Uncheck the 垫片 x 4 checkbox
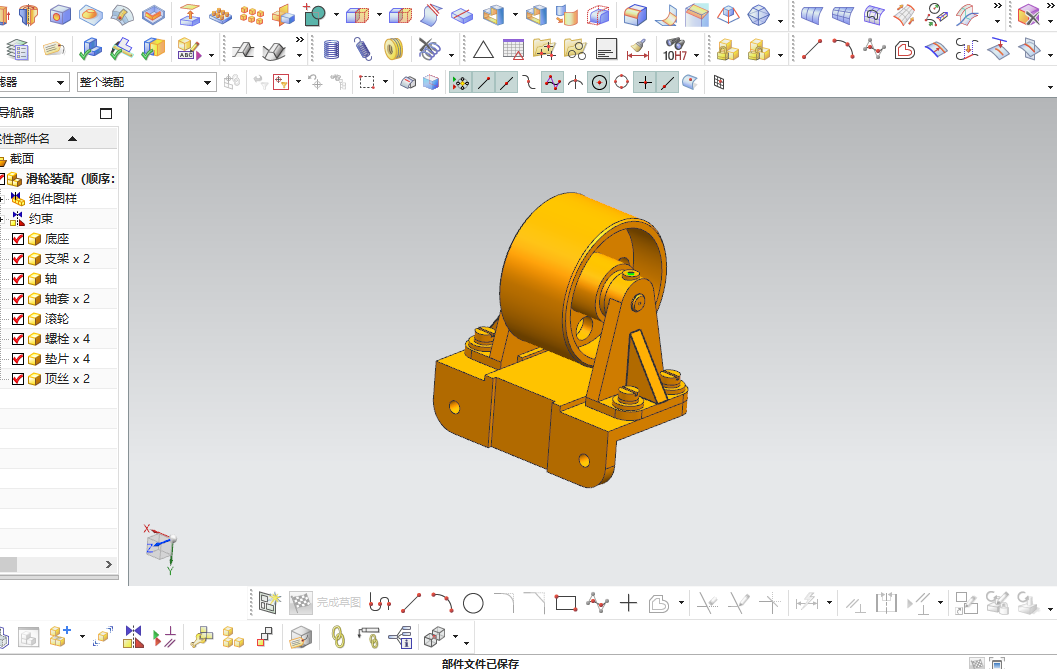 pos(18,359)
